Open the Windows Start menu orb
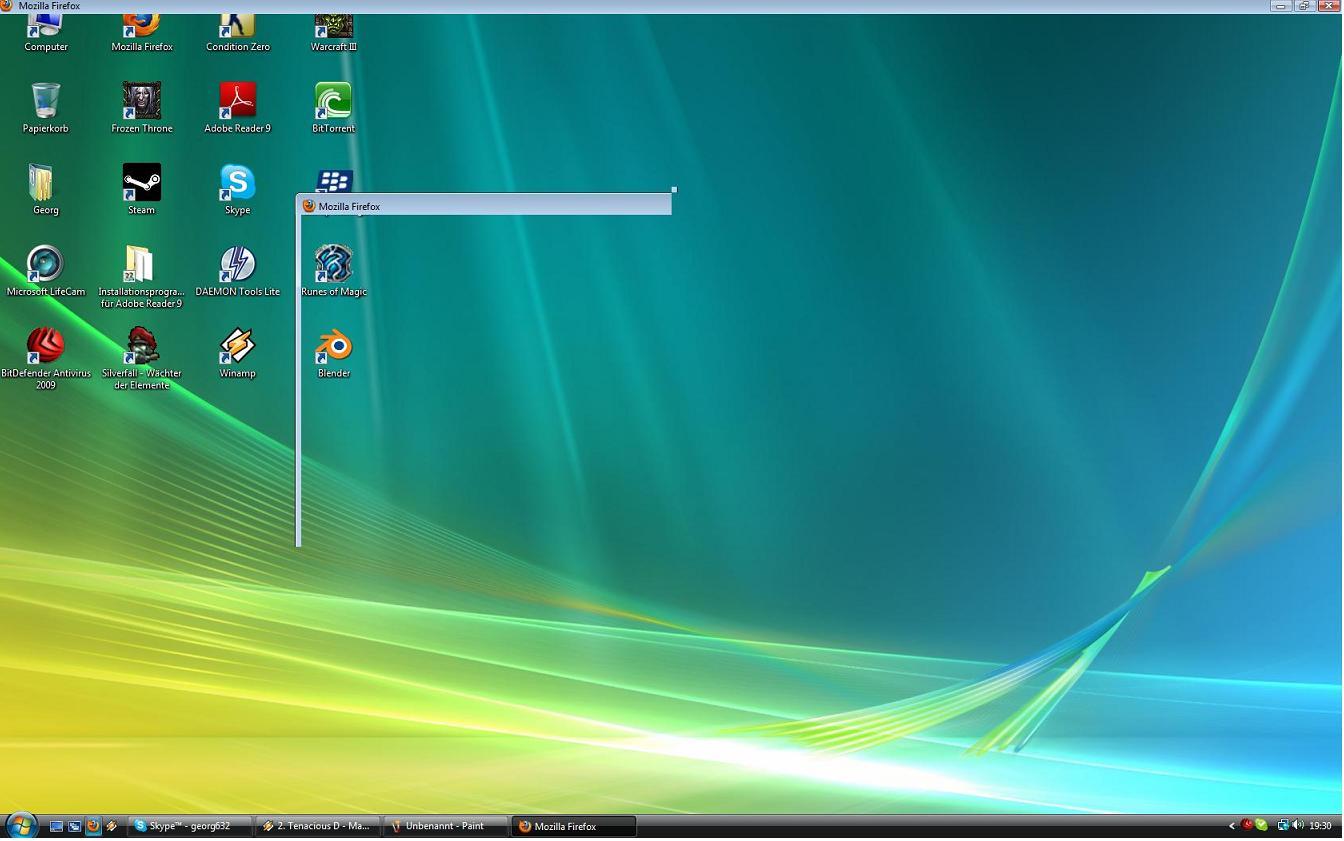 click(21, 825)
